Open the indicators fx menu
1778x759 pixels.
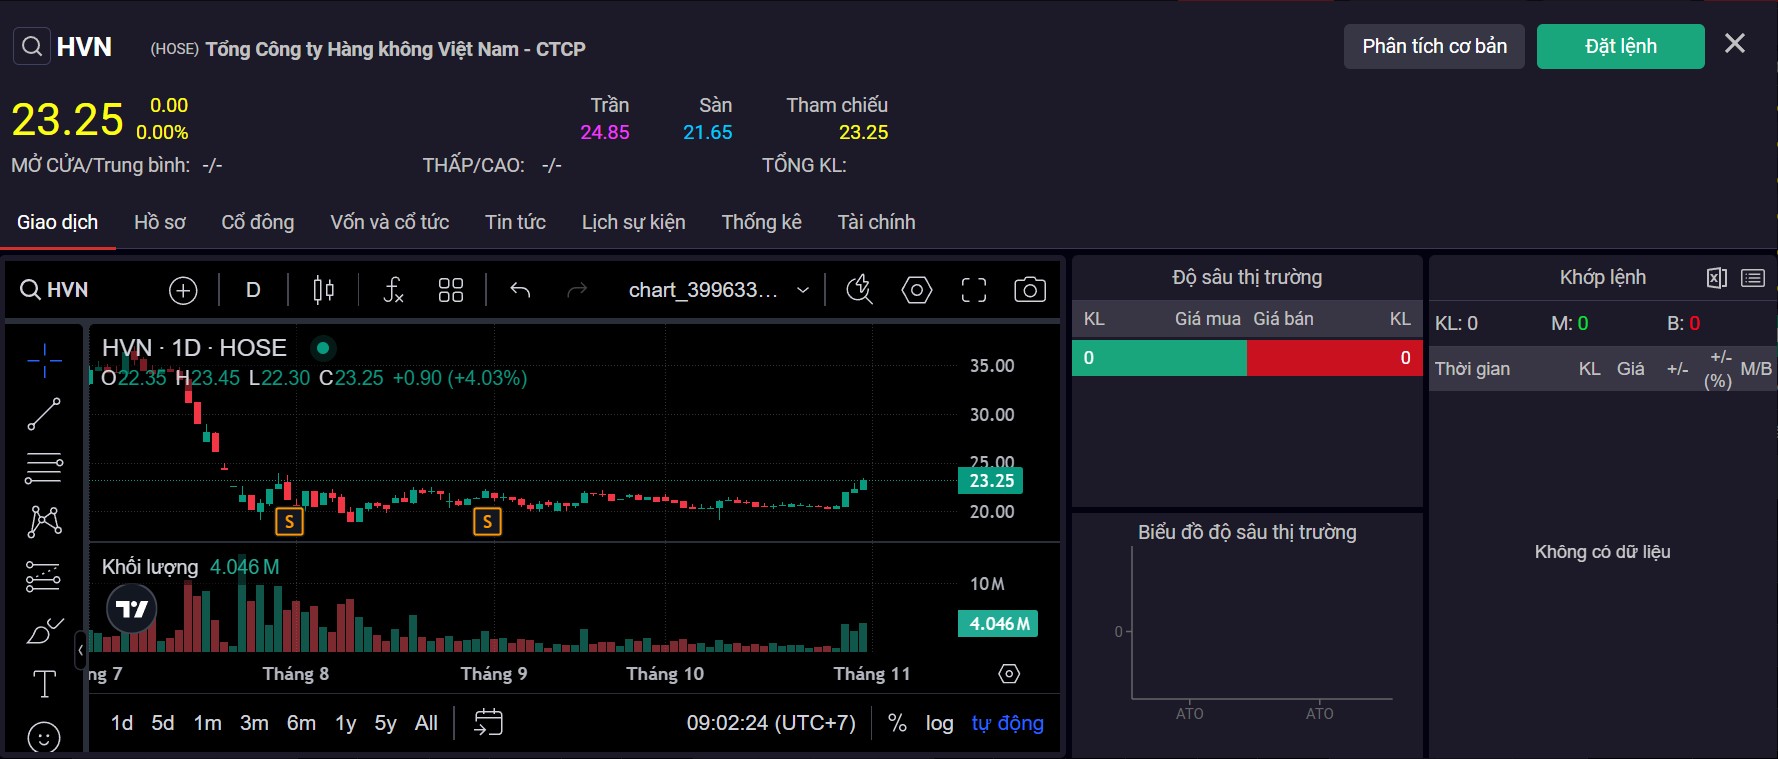point(393,290)
